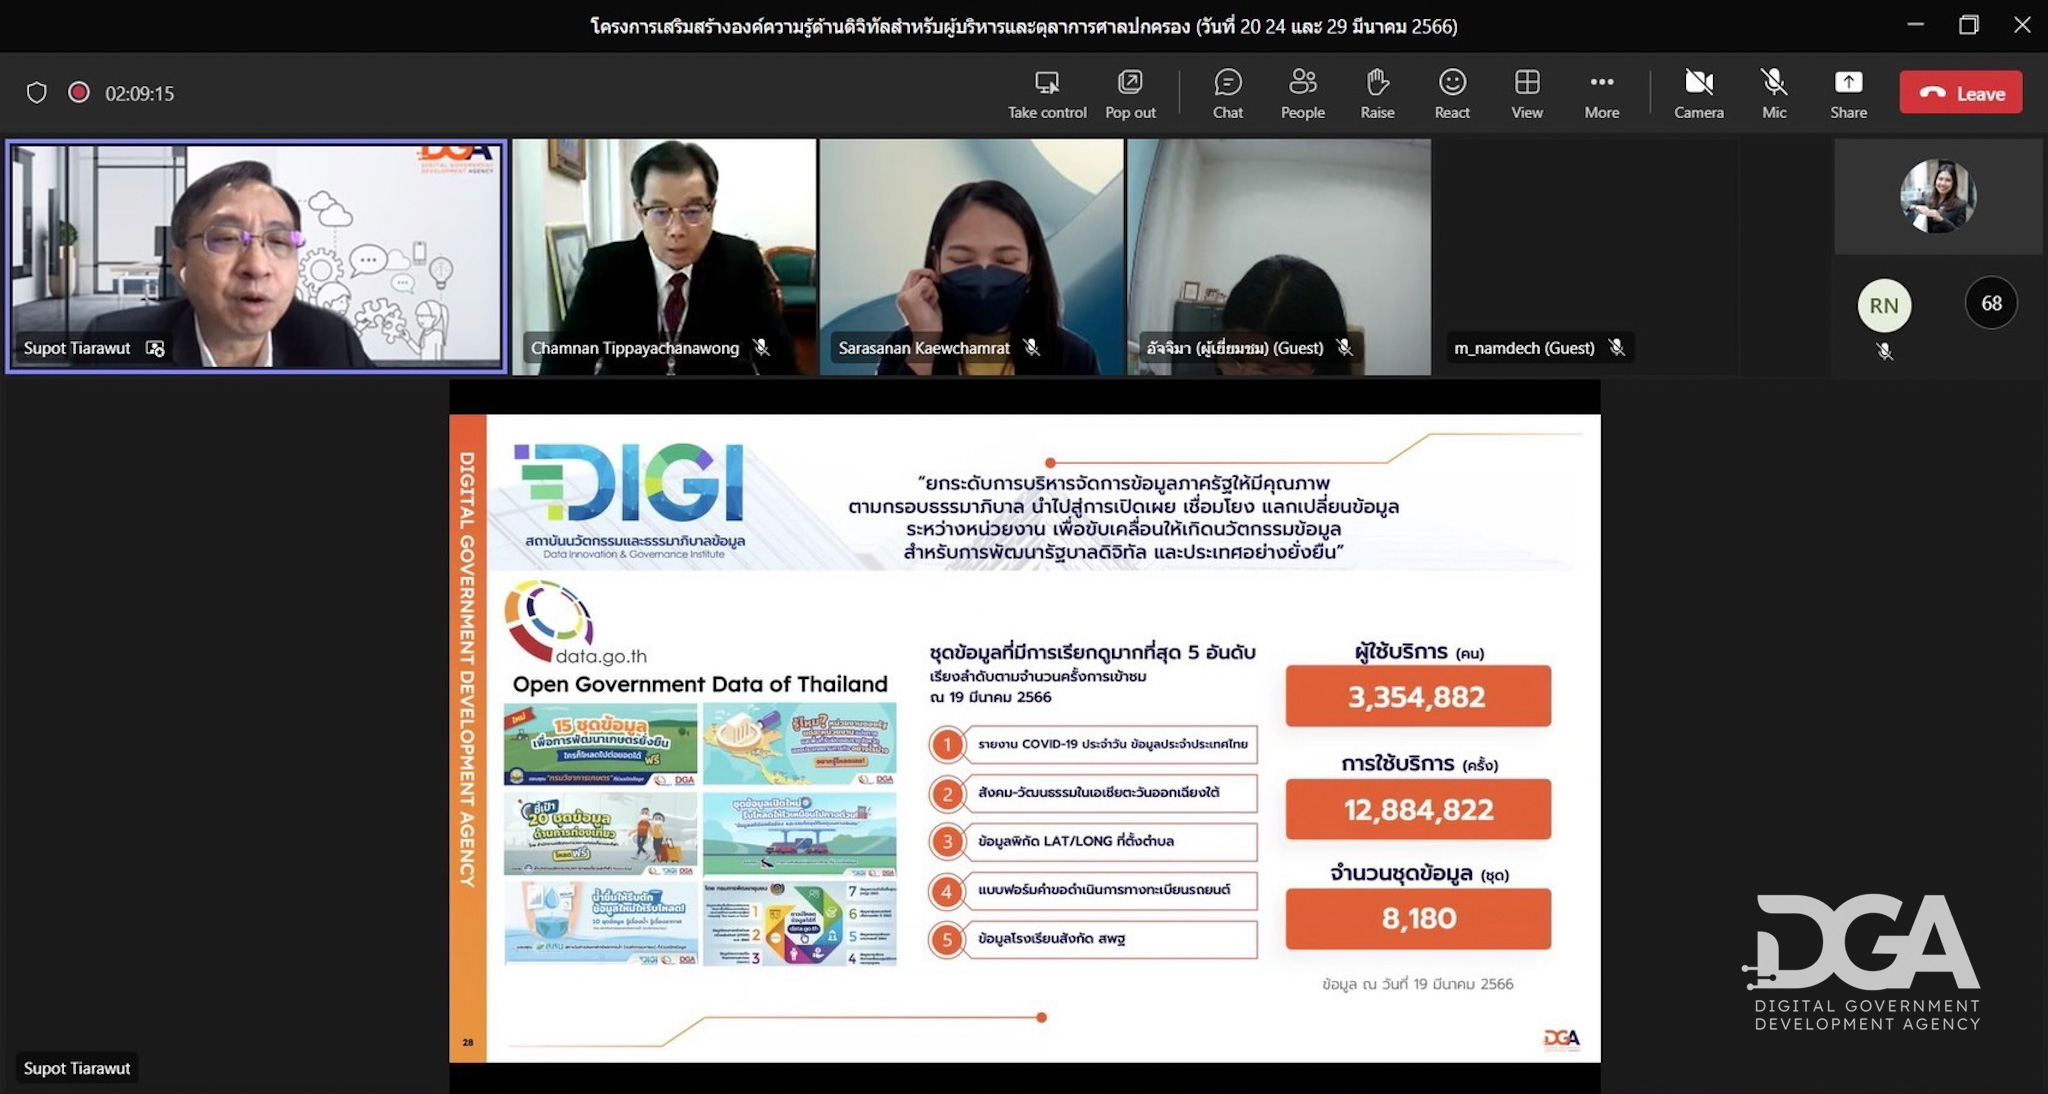Click the meeting timer 02:09:15
This screenshot has width=2048, height=1094.
tap(139, 93)
